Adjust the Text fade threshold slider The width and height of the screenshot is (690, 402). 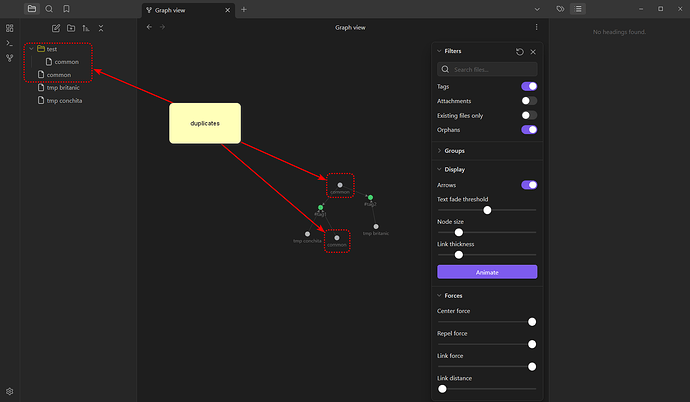[487, 210]
